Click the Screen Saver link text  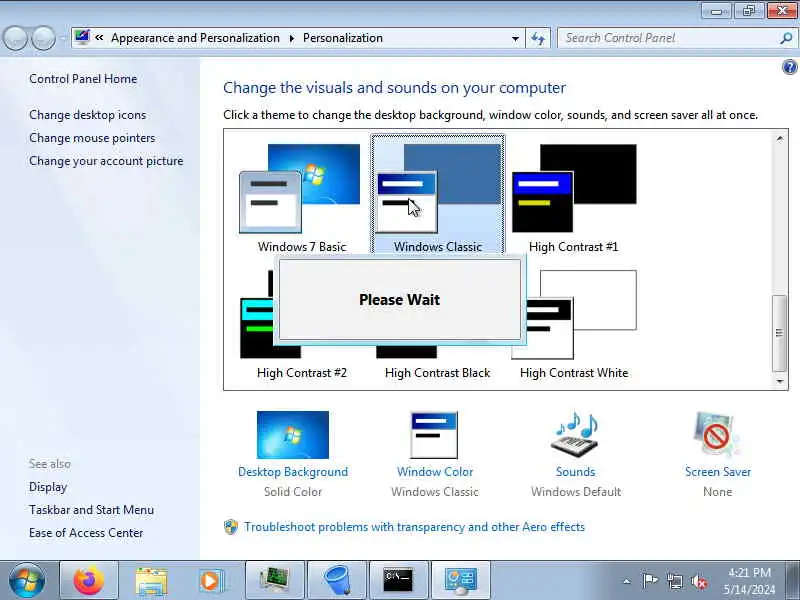tap(718, 472)
